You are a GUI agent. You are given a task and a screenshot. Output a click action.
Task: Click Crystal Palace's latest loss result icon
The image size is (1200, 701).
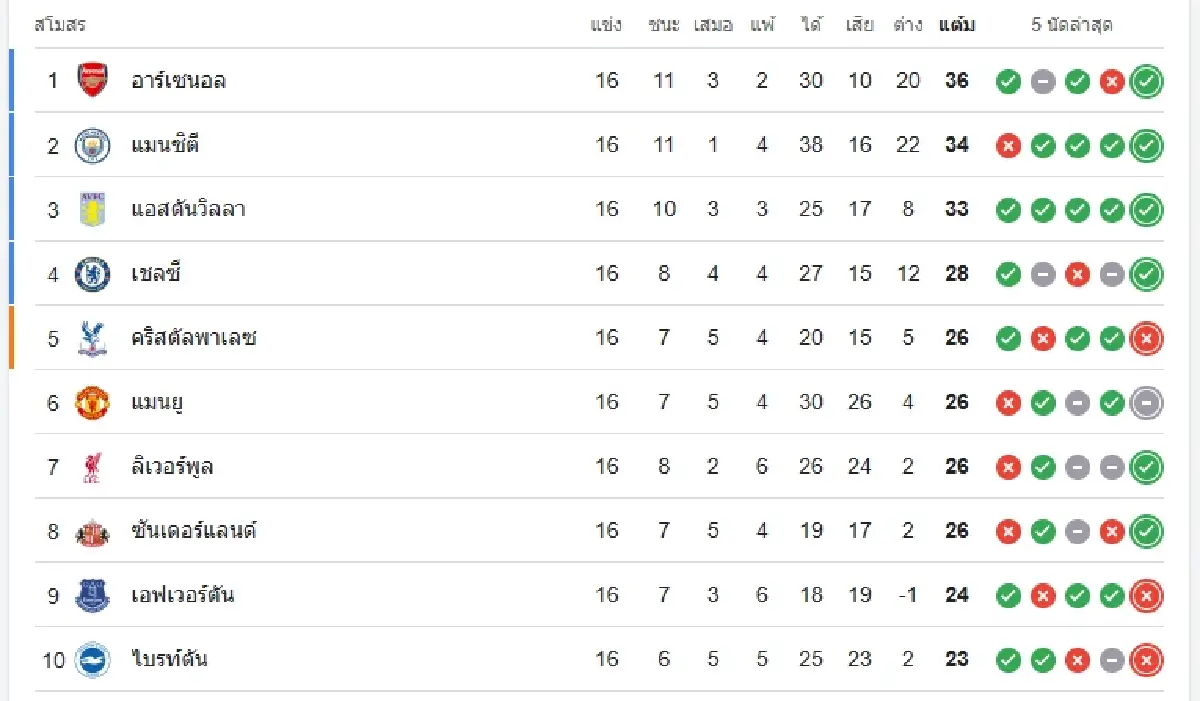[1146, 338]
